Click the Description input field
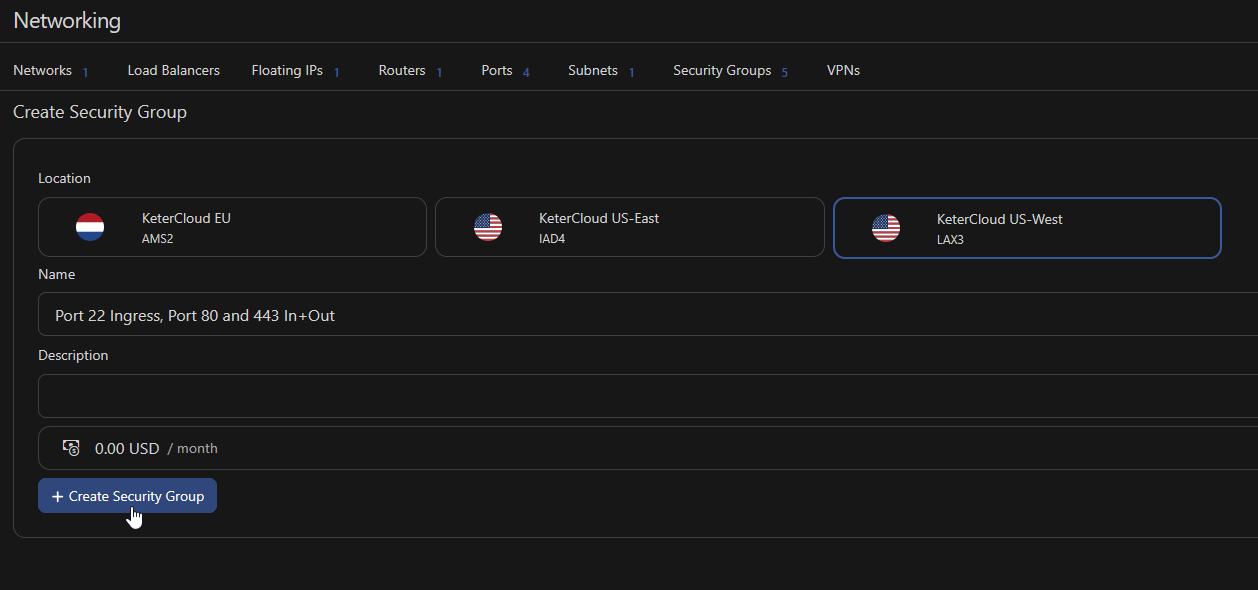 tap(640, 396)
